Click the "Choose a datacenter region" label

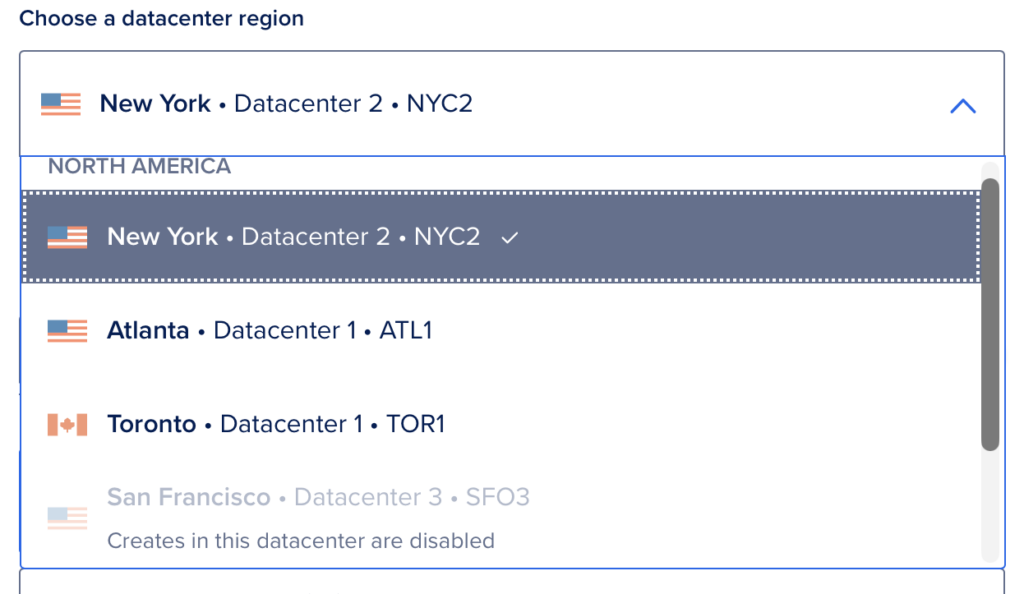click(162, 19)
